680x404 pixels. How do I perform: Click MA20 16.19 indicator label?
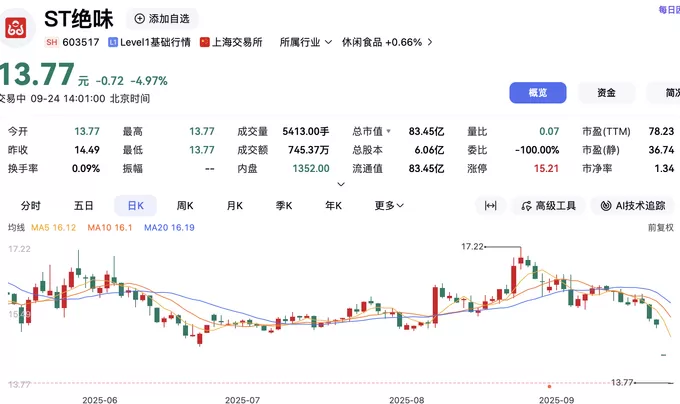tap(169, 228)
